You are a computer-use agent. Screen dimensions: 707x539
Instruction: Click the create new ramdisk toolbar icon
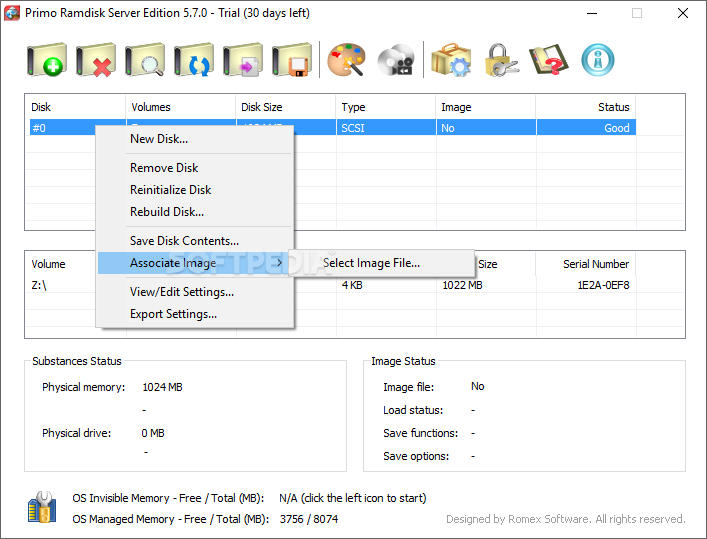coord(46,60)
